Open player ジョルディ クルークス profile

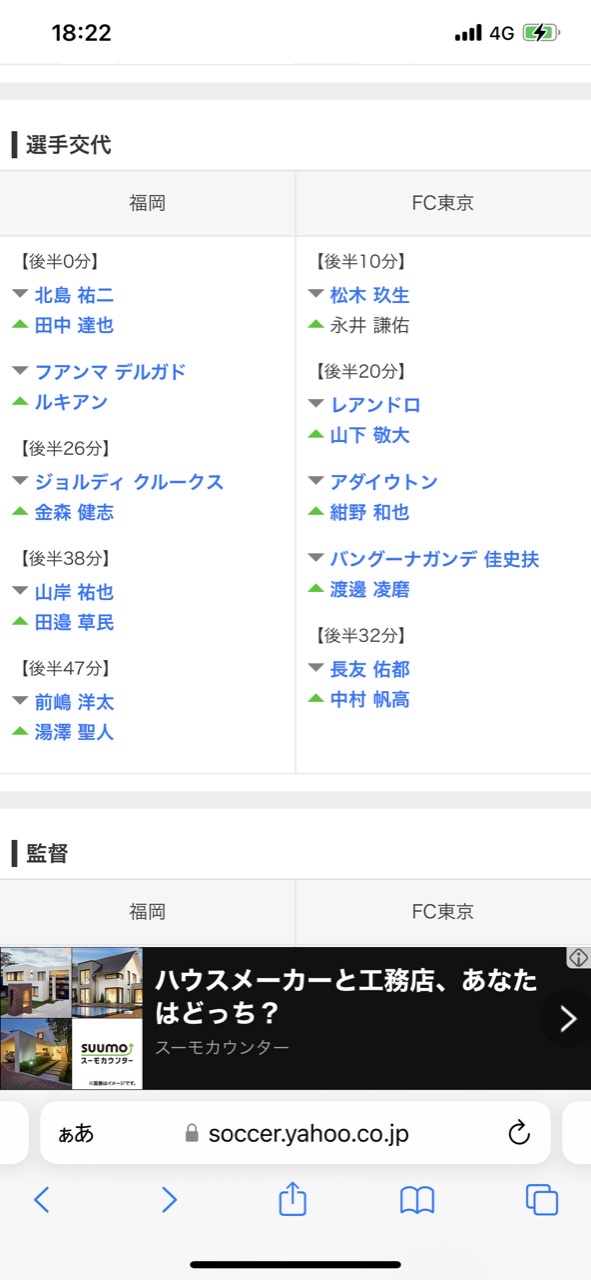129,482
